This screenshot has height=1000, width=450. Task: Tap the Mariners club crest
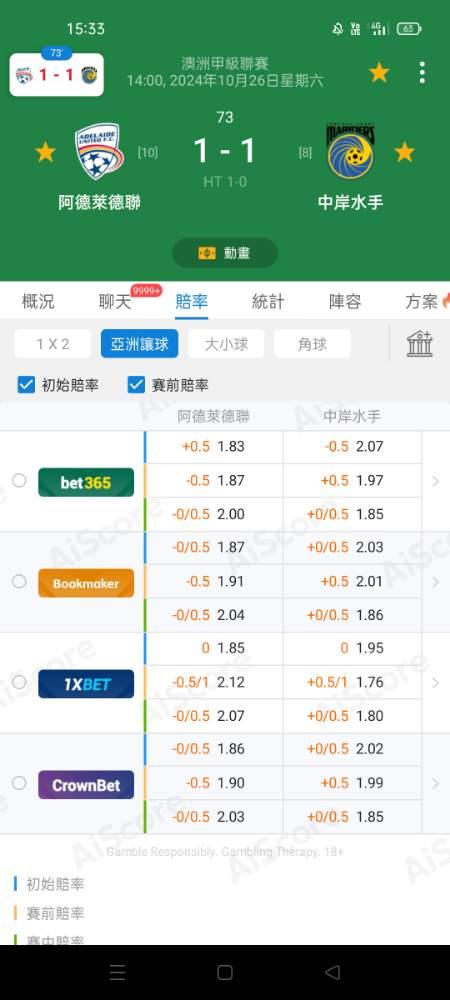click(x=351, y=151)
